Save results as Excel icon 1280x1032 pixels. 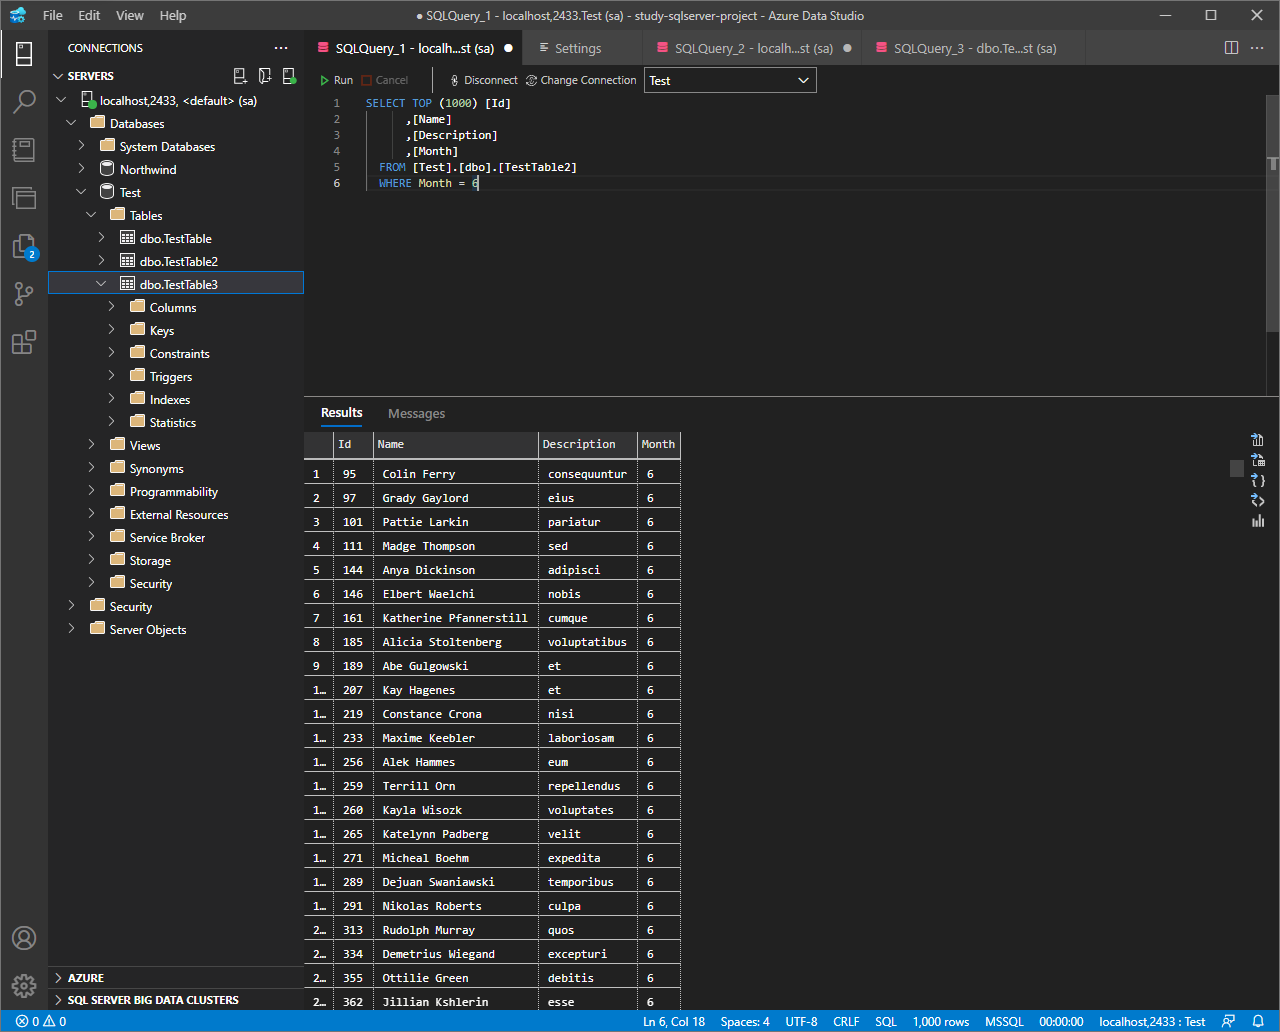(x=1258, y=460)
